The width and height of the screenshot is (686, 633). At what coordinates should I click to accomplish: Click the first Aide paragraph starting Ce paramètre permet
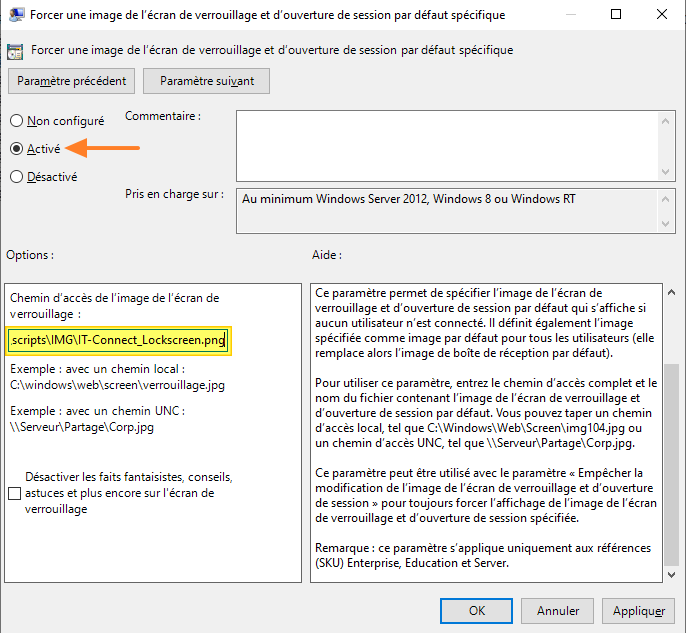pyautogui.click(x=485, y=323)
